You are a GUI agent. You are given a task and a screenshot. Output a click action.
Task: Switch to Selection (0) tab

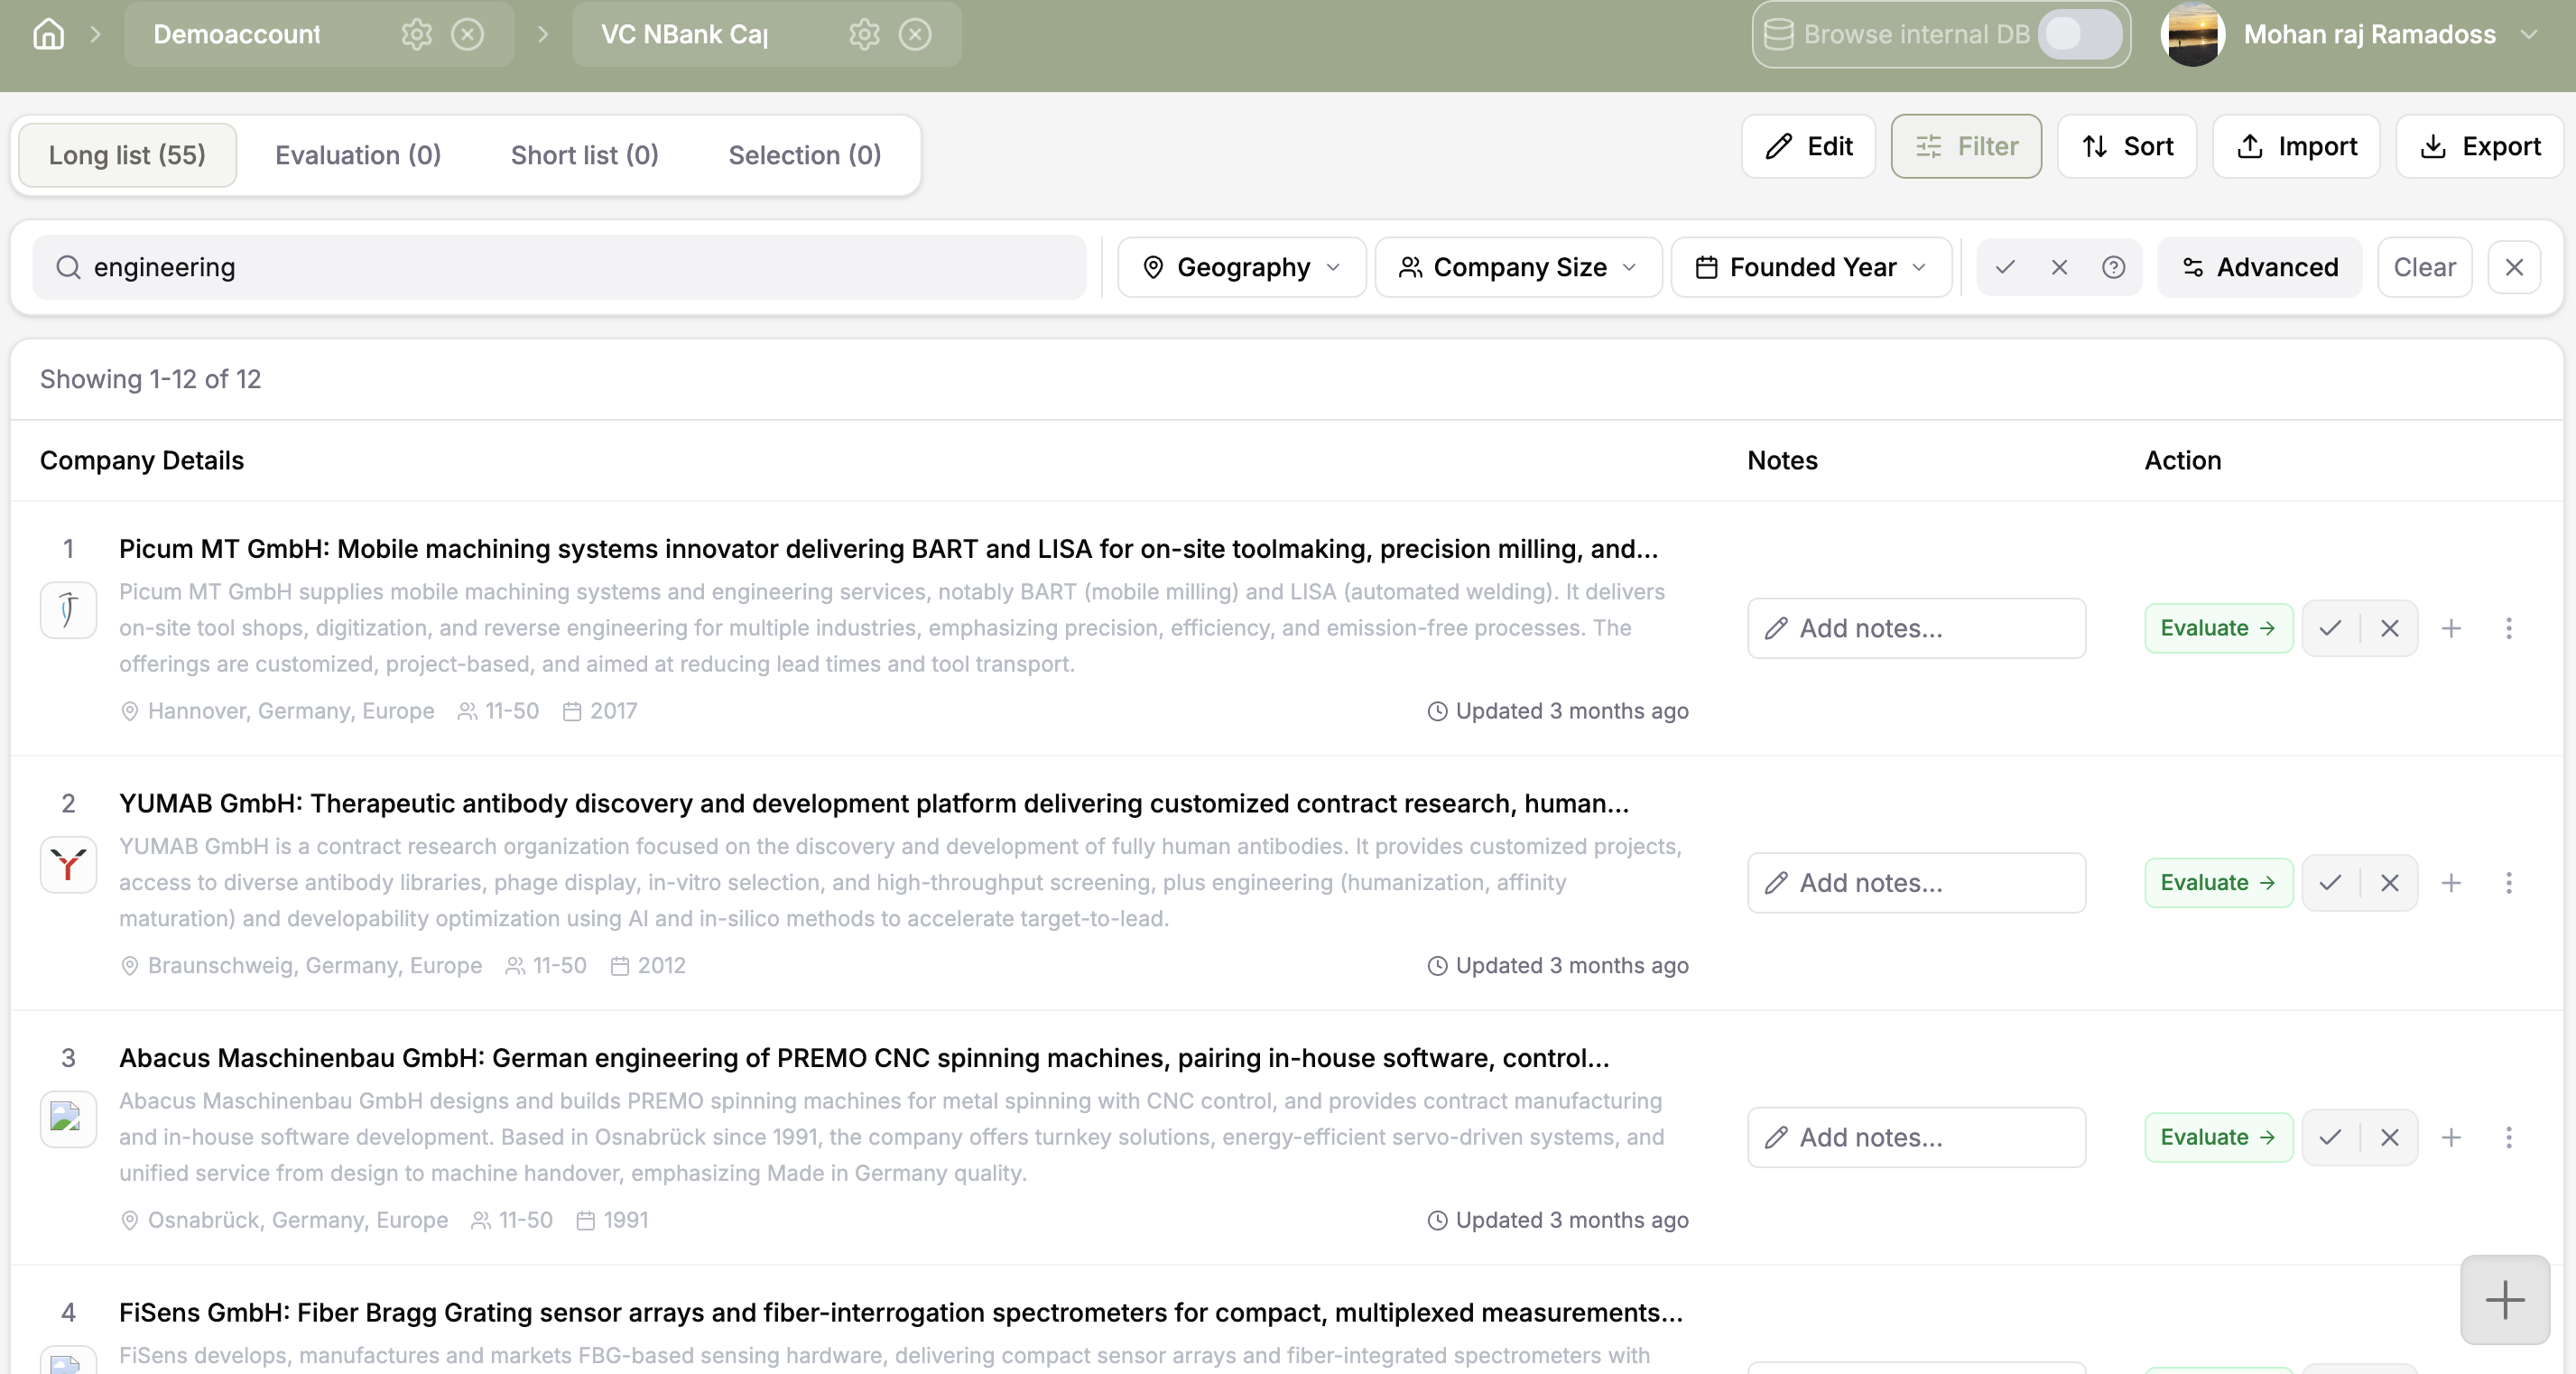(804, 155)
